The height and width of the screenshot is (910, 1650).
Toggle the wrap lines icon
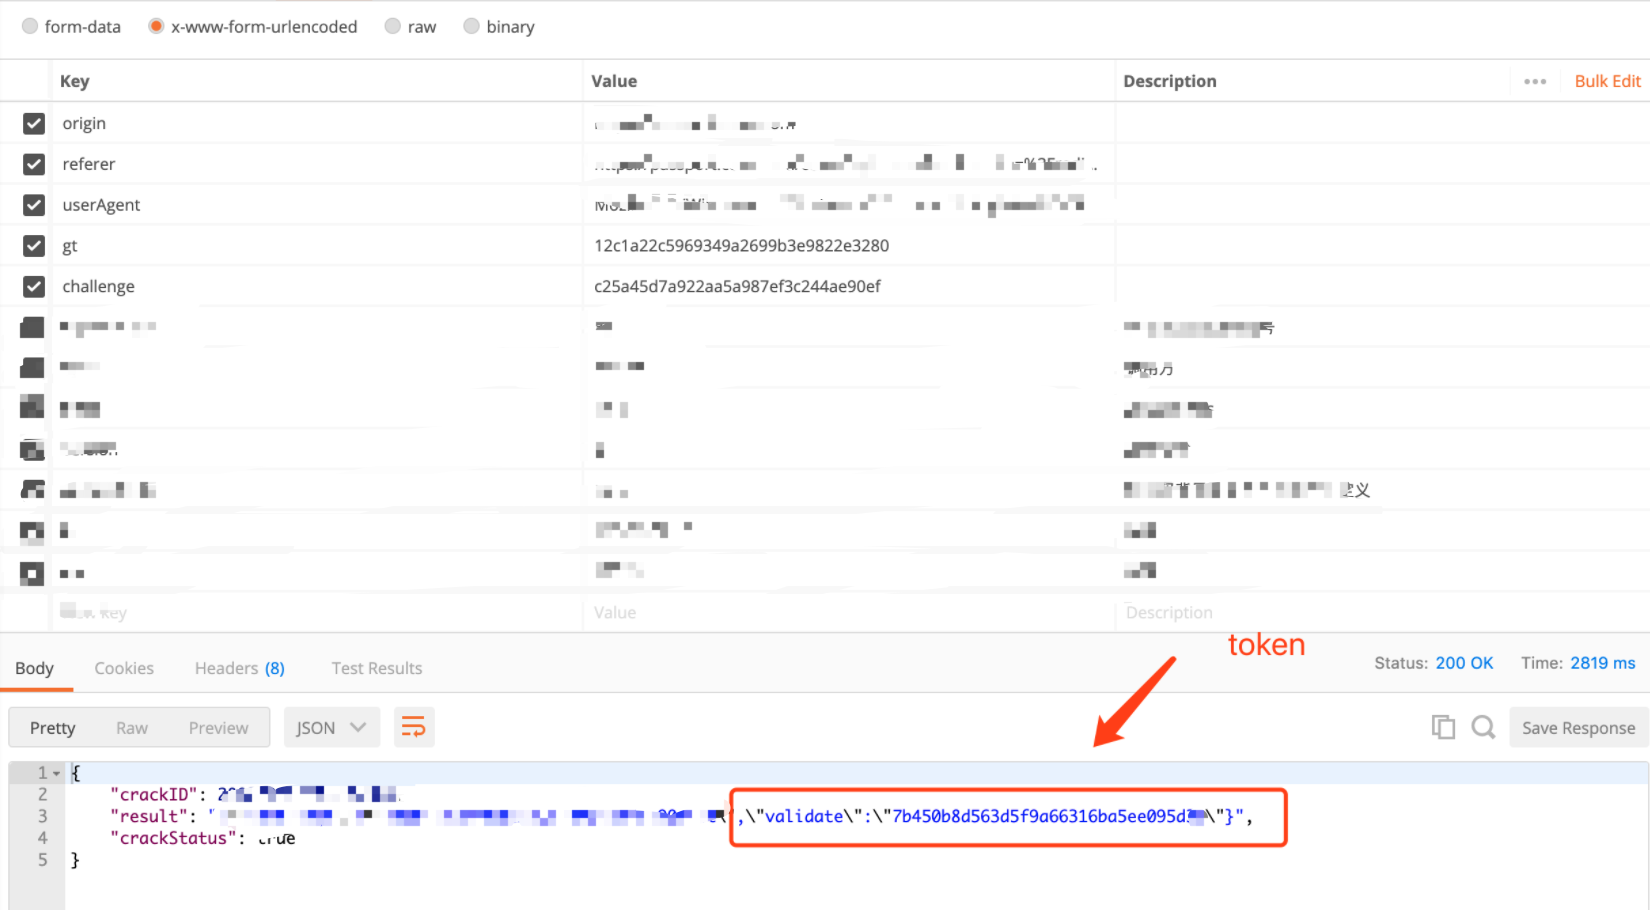[x=413, y=727]
